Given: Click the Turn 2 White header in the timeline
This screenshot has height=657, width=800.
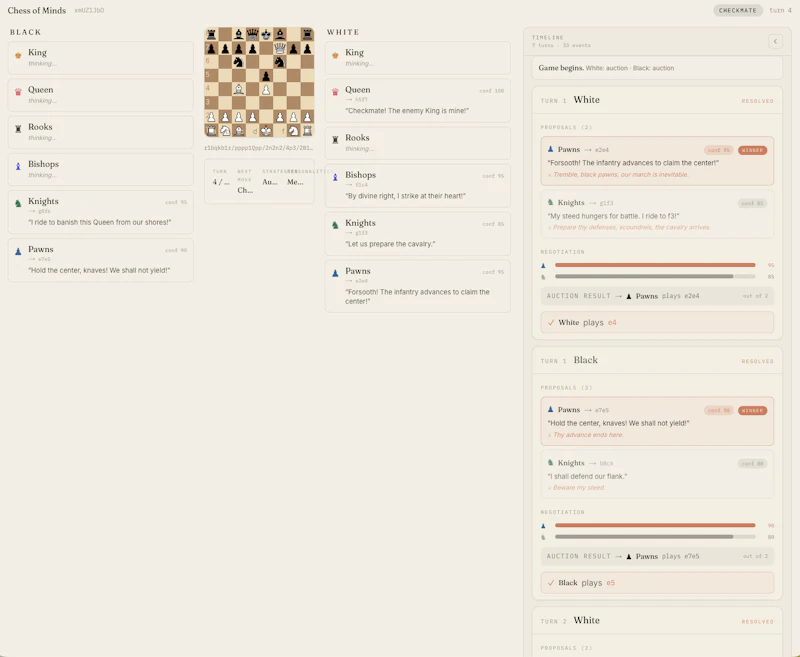Looking at the screenshot, I should tap(657, 621).
